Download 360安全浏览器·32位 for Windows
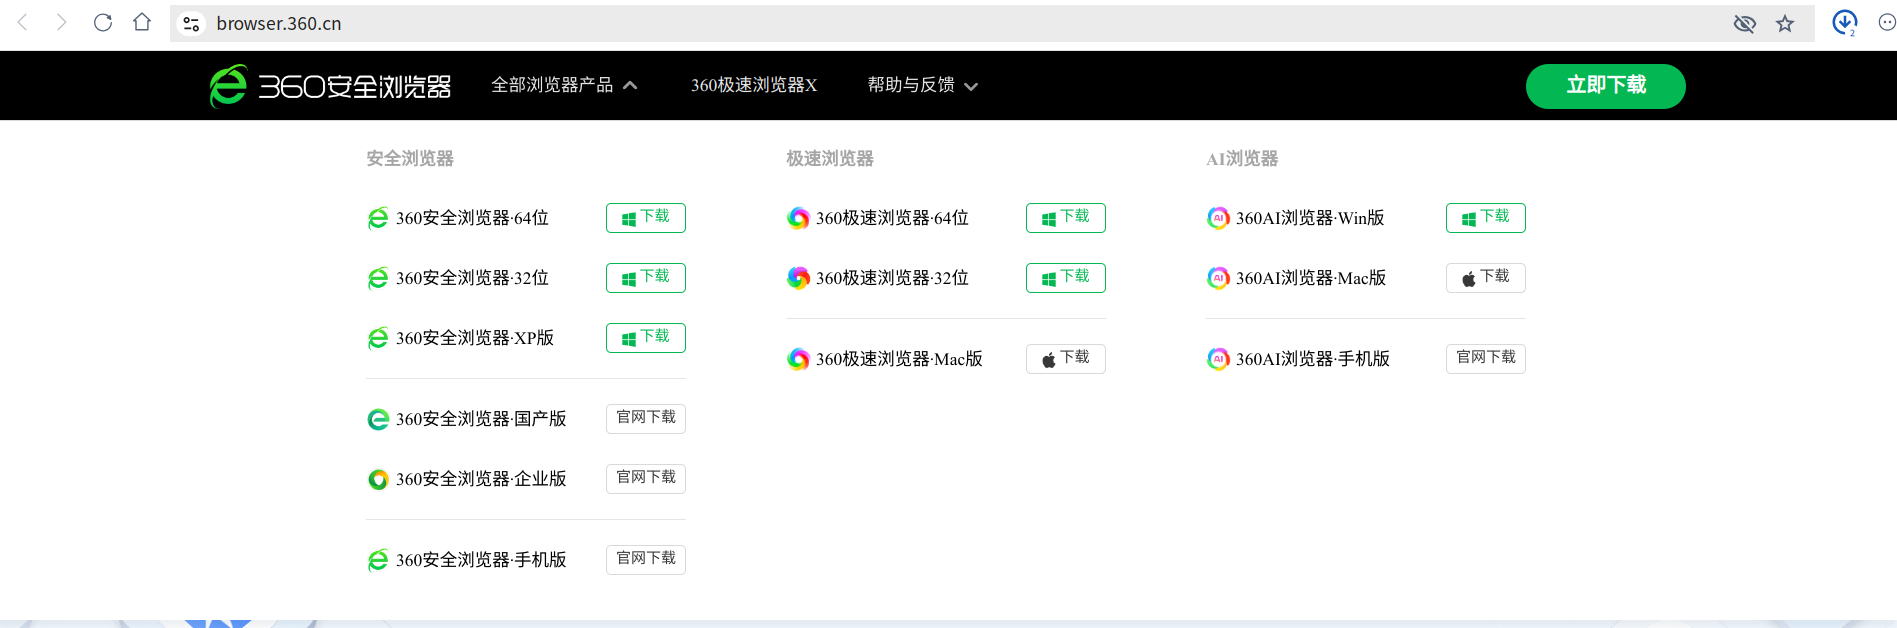Screen dimensions: 1897x628 click(x=646, y=278)
